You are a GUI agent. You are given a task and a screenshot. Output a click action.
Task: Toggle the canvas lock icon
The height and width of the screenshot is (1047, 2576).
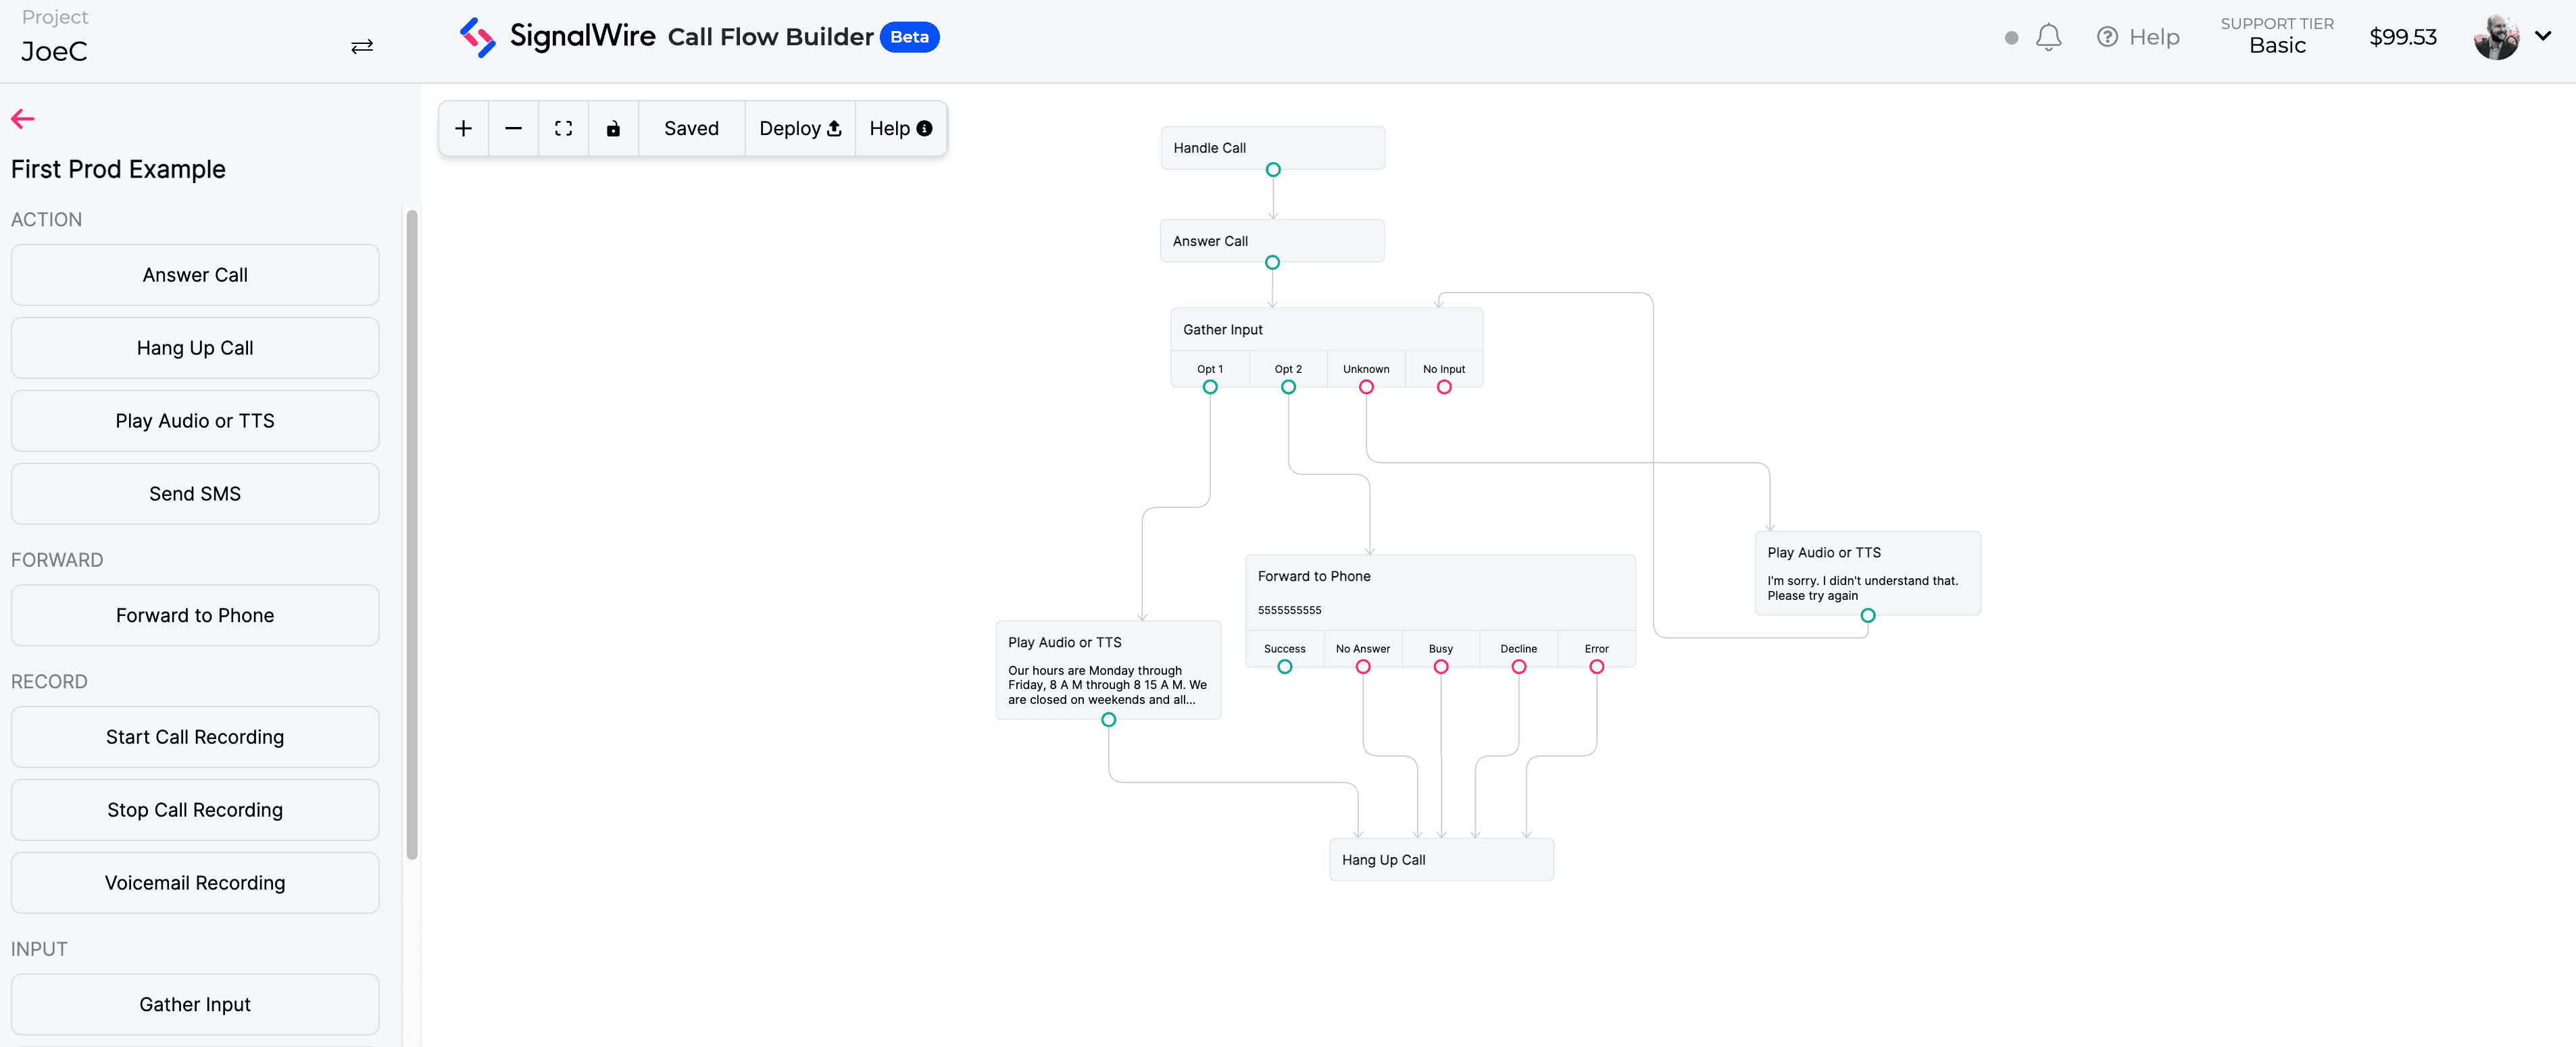[613, 128]
